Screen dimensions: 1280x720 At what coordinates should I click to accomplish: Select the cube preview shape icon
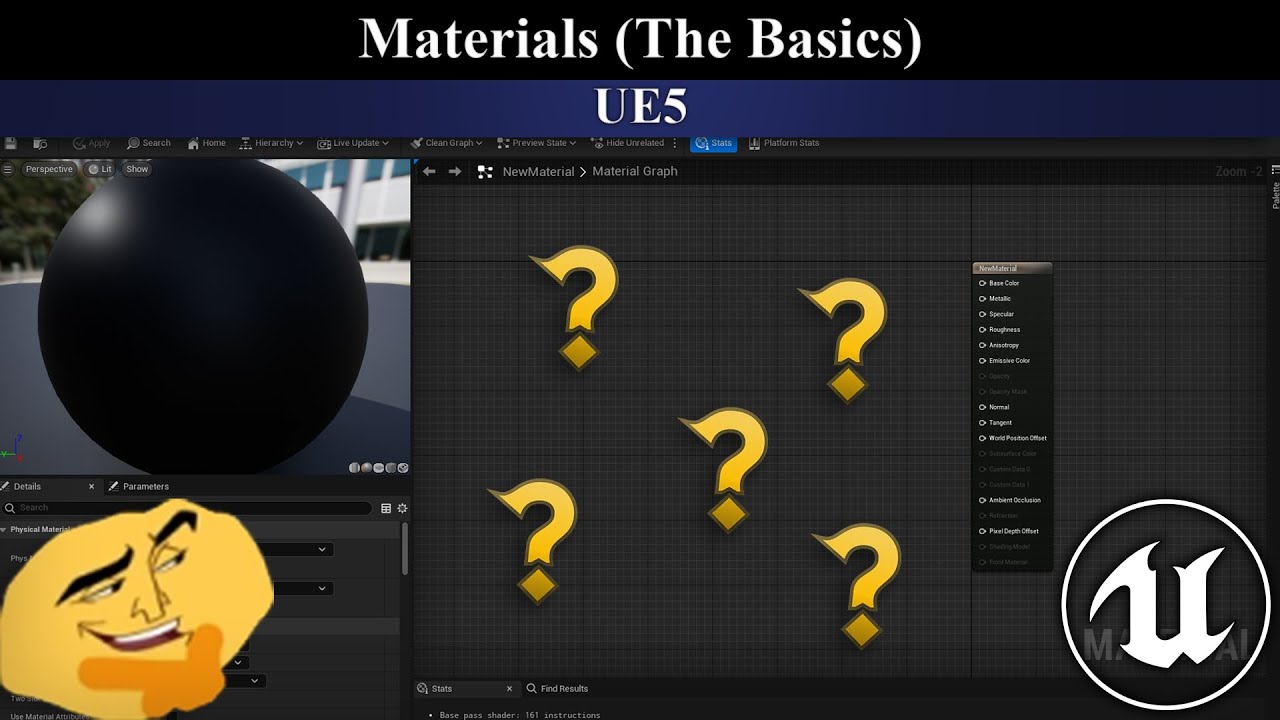pyautogui.click(x=391, y=468)
